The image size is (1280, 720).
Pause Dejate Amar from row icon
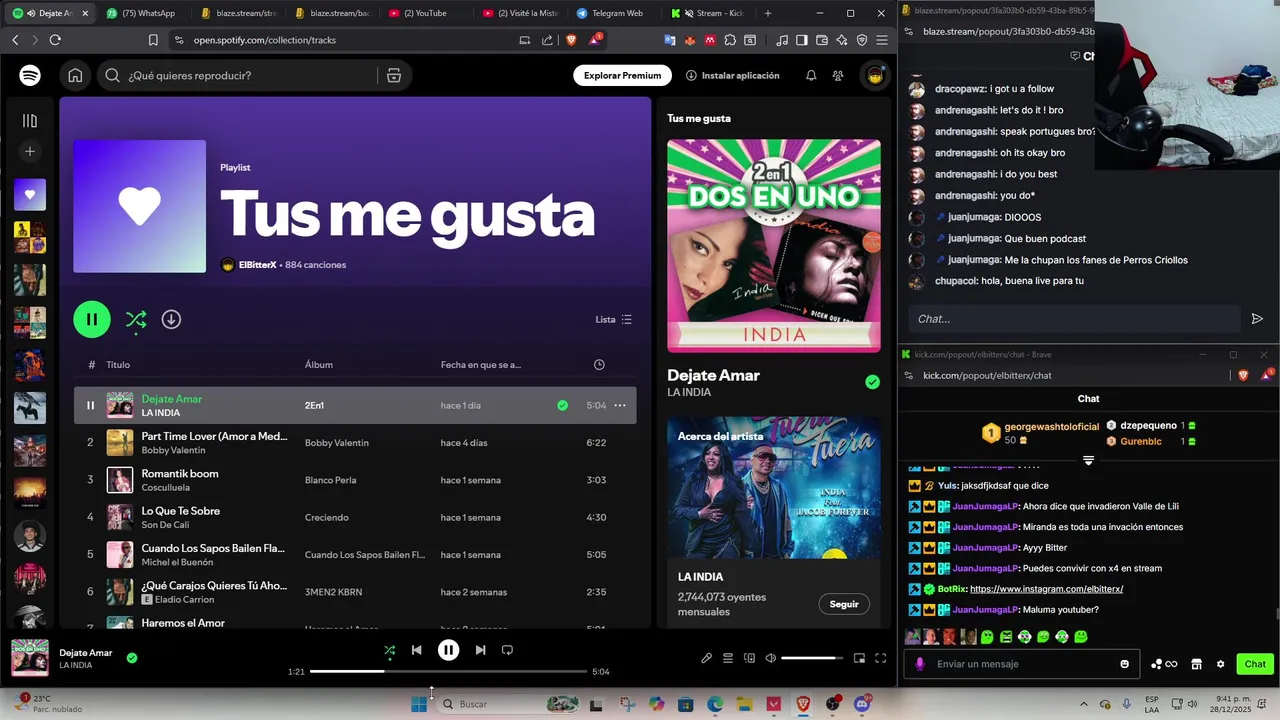pyautogui.click(x=90, y=405)
